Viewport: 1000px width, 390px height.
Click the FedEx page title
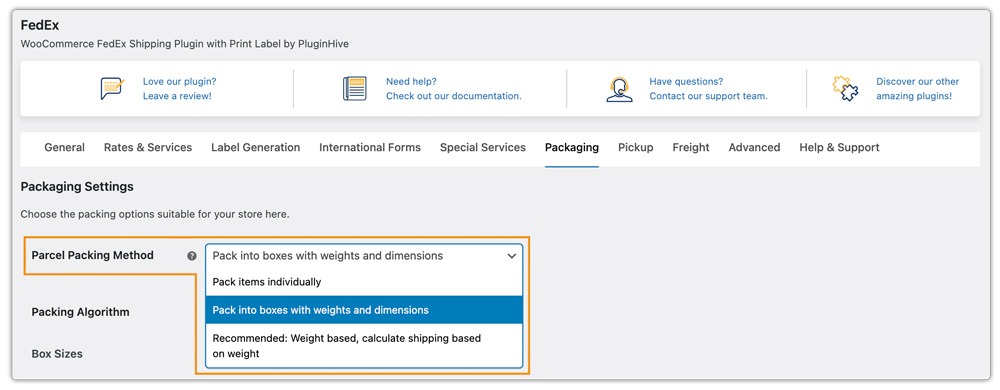[40, 25]
